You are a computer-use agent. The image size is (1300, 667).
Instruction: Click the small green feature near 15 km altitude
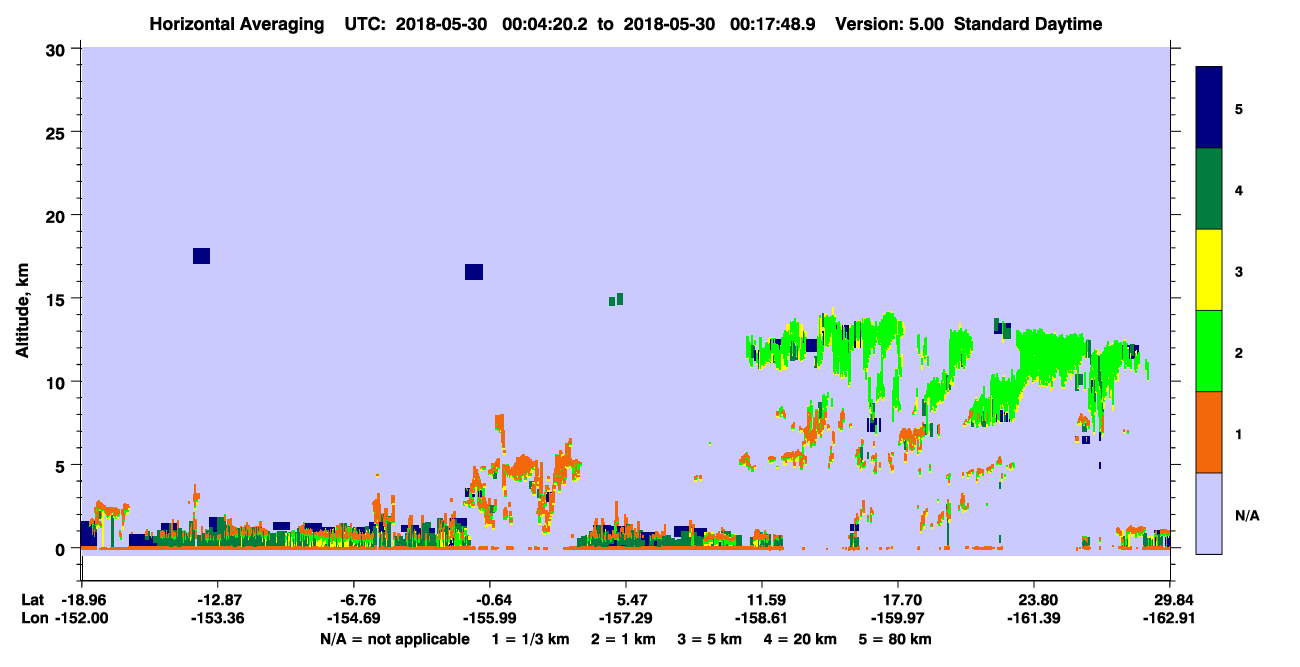(616, 300)
